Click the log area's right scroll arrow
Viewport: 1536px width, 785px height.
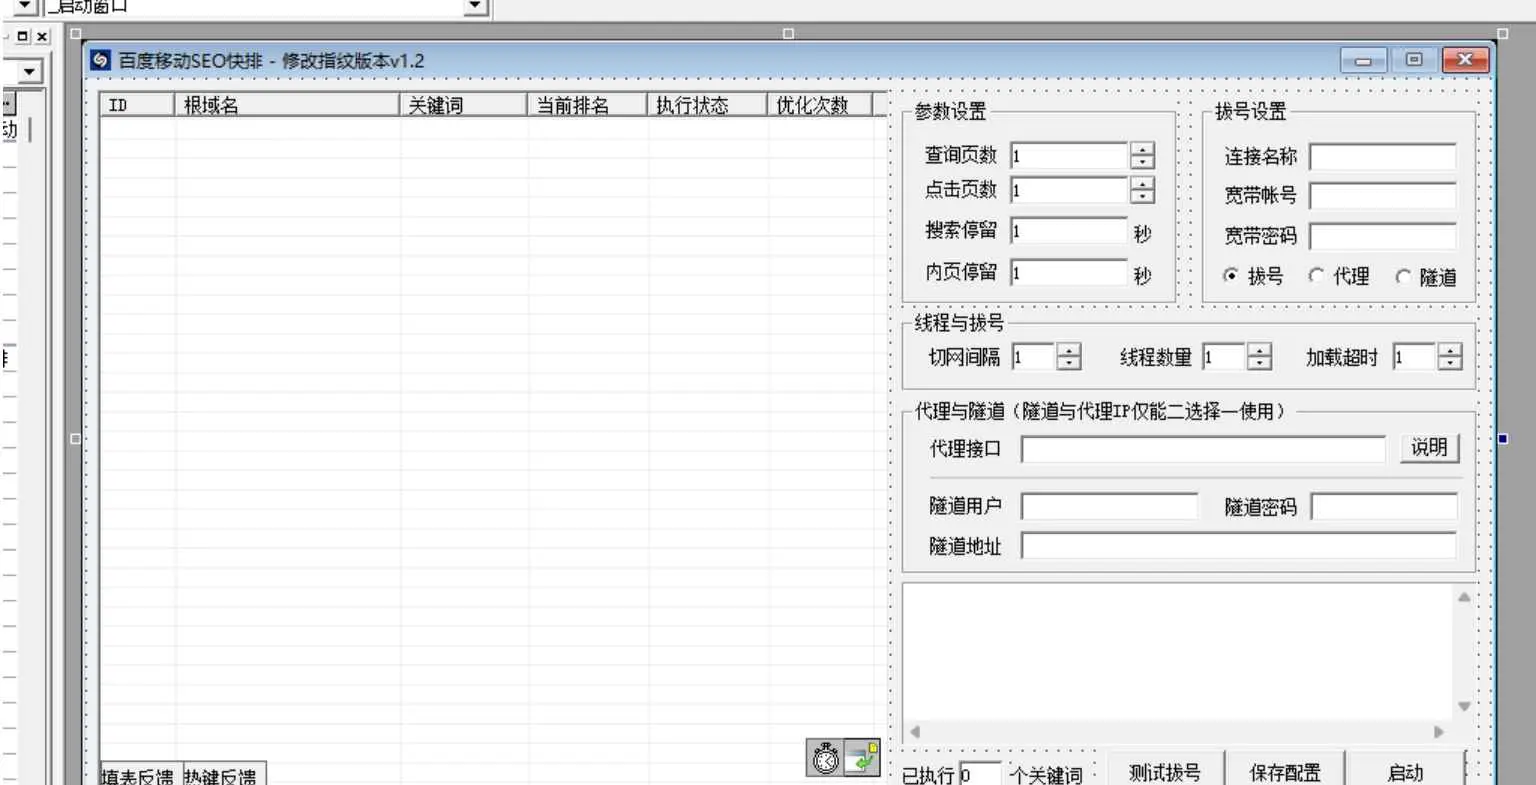pyautogui.click(x=1440, y=731)
